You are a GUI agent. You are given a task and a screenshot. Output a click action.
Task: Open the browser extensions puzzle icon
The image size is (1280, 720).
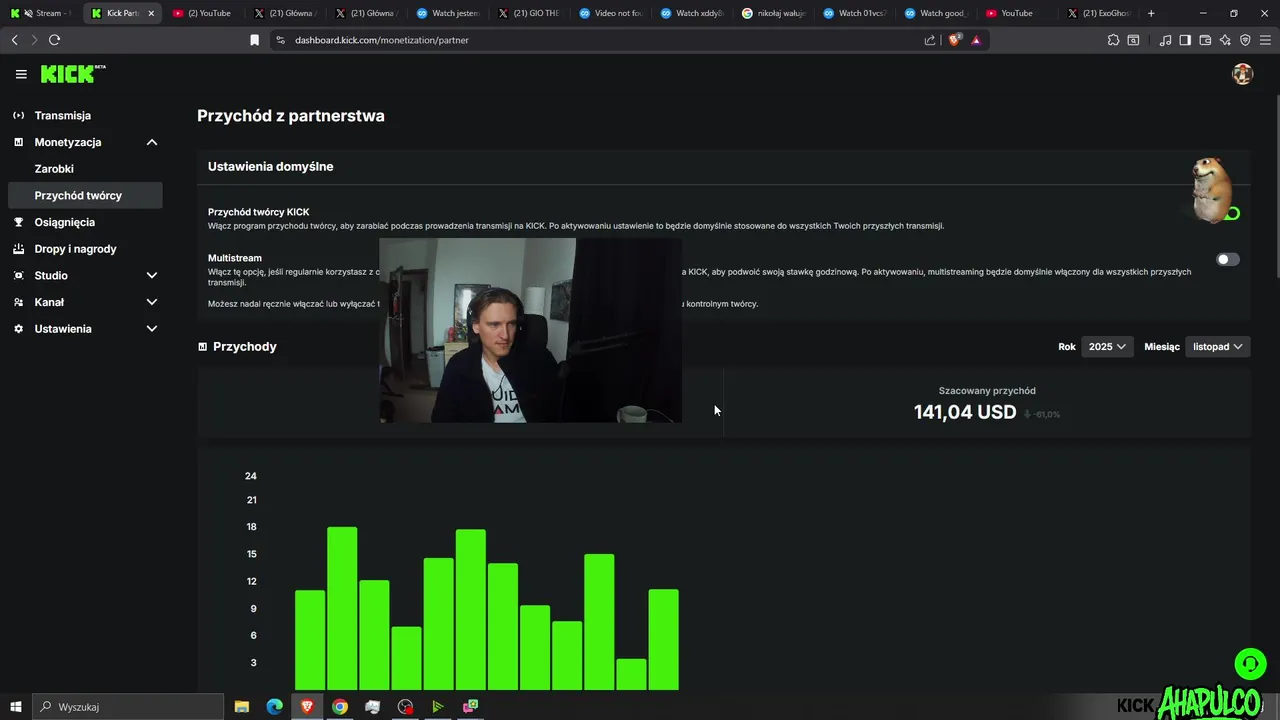point(1113,40)
